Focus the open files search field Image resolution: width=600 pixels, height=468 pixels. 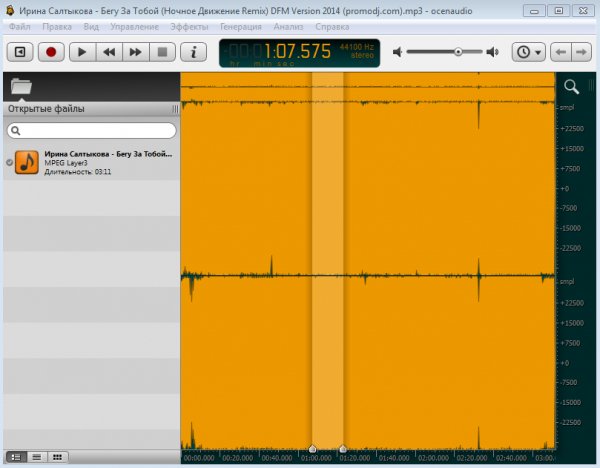[x=91, y=130]
